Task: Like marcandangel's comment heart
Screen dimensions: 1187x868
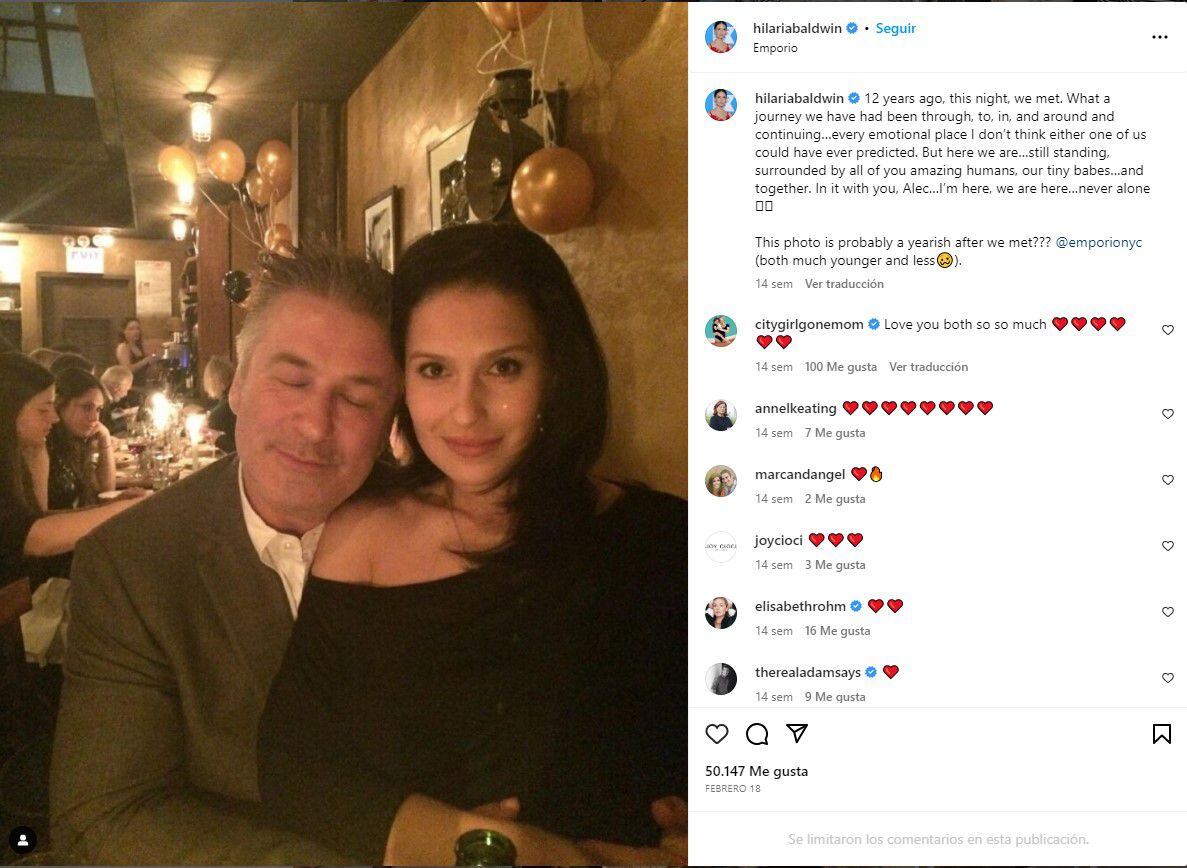Action: pyautogui.click(x=1167, y=480)
